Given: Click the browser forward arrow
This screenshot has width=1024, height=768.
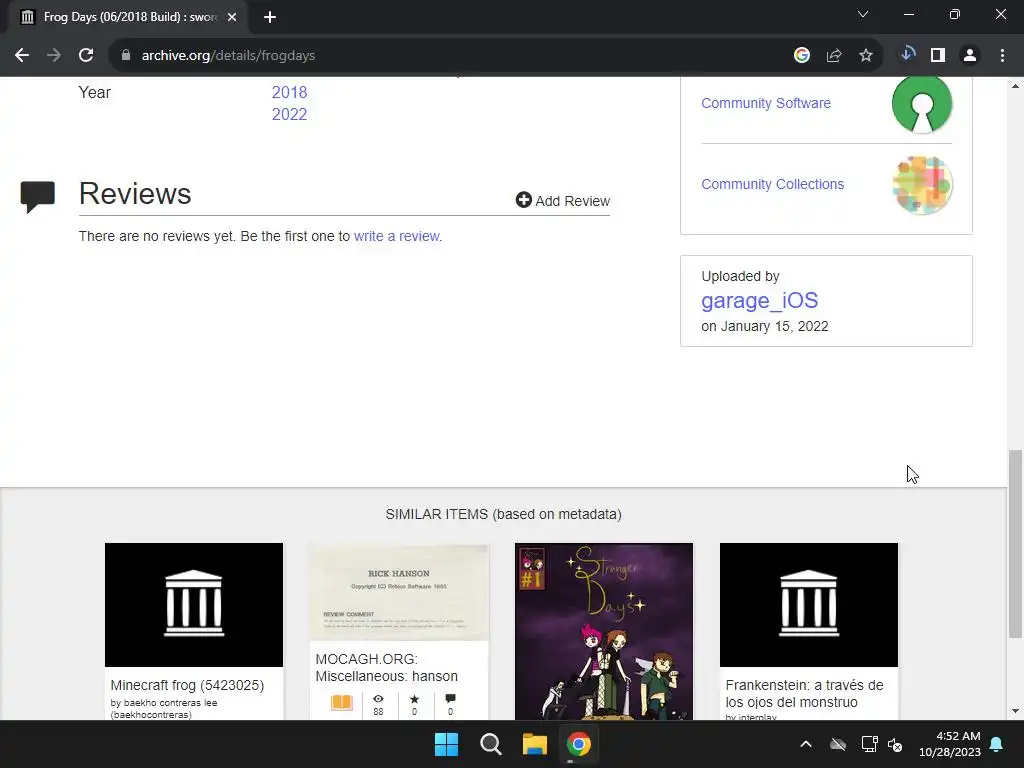Looking at the screenshot, I should 54,56.
